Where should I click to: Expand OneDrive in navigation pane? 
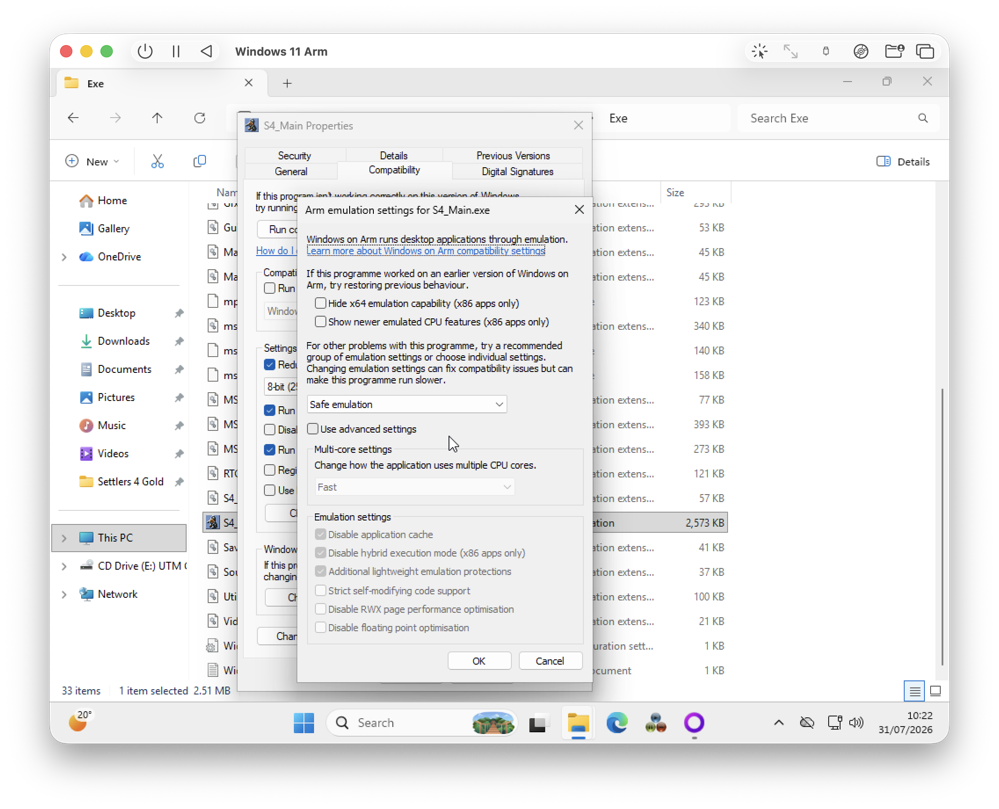click(x=64, y=257)
